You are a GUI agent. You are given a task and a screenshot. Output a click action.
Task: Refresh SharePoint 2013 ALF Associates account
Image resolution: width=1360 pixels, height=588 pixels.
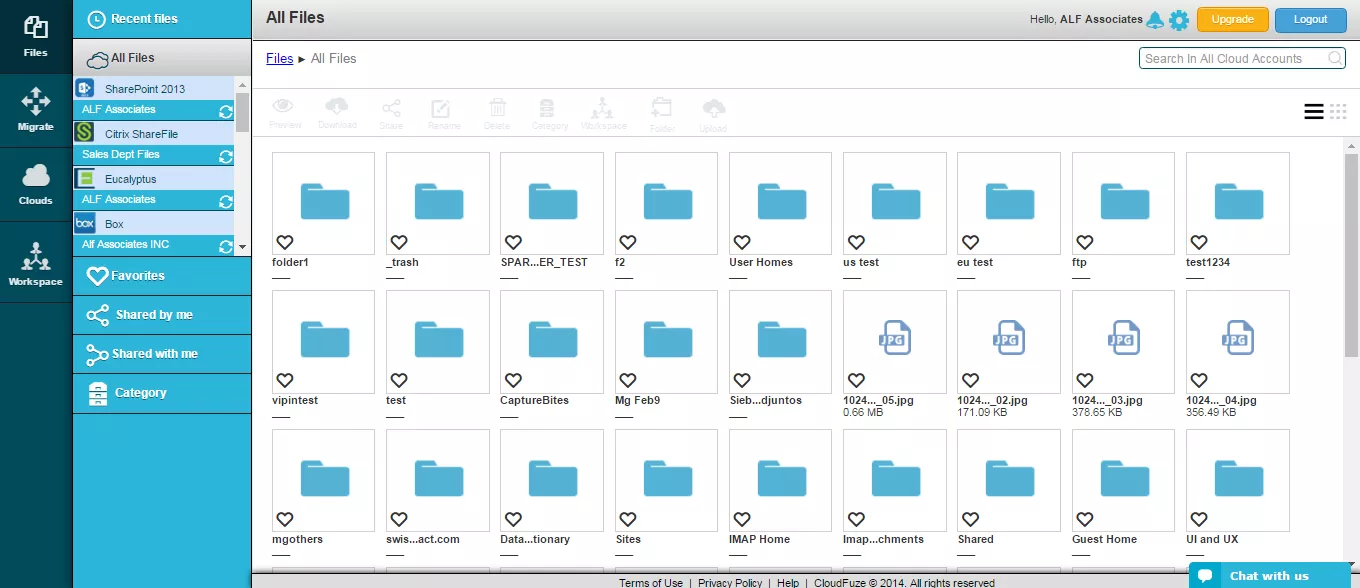coord(226,111)
